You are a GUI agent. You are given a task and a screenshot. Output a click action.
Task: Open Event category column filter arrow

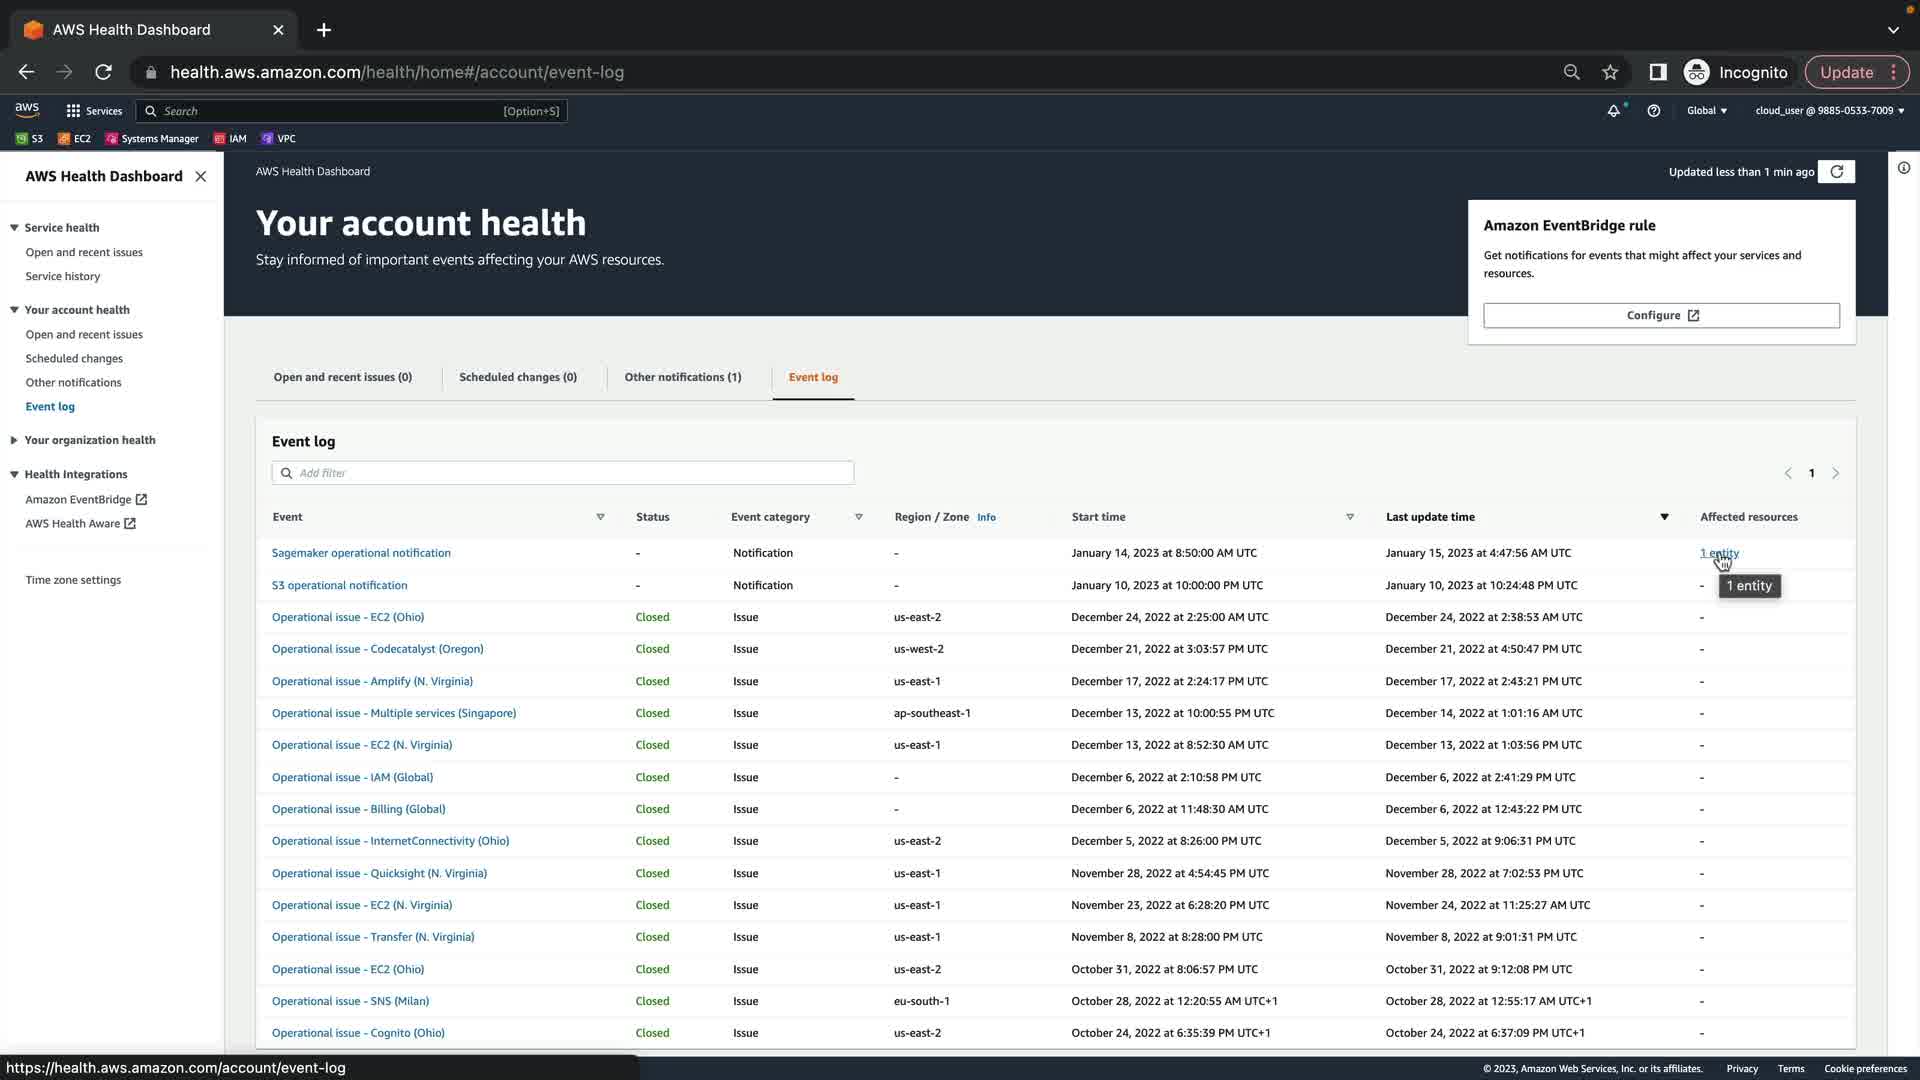tap(858, 517)
